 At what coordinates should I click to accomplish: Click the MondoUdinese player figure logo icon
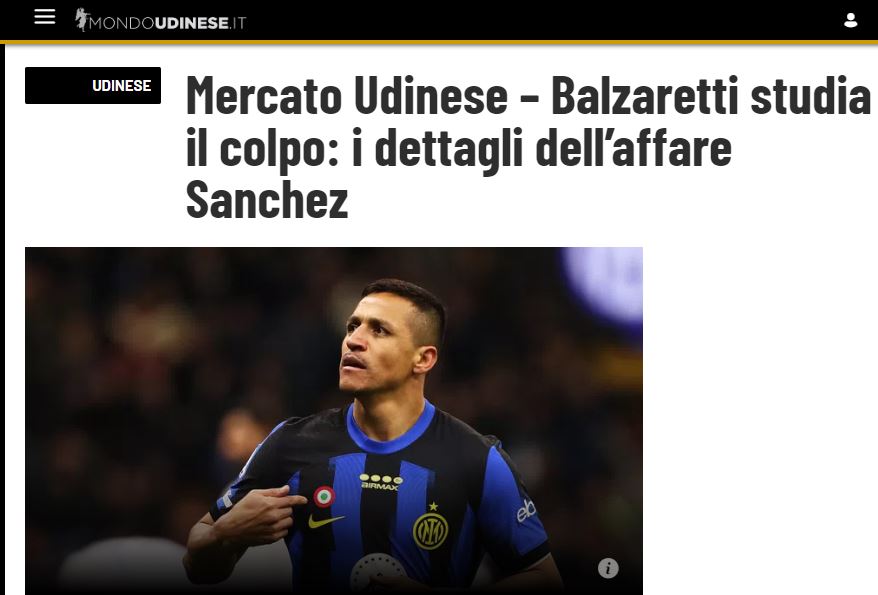[82, 19]
